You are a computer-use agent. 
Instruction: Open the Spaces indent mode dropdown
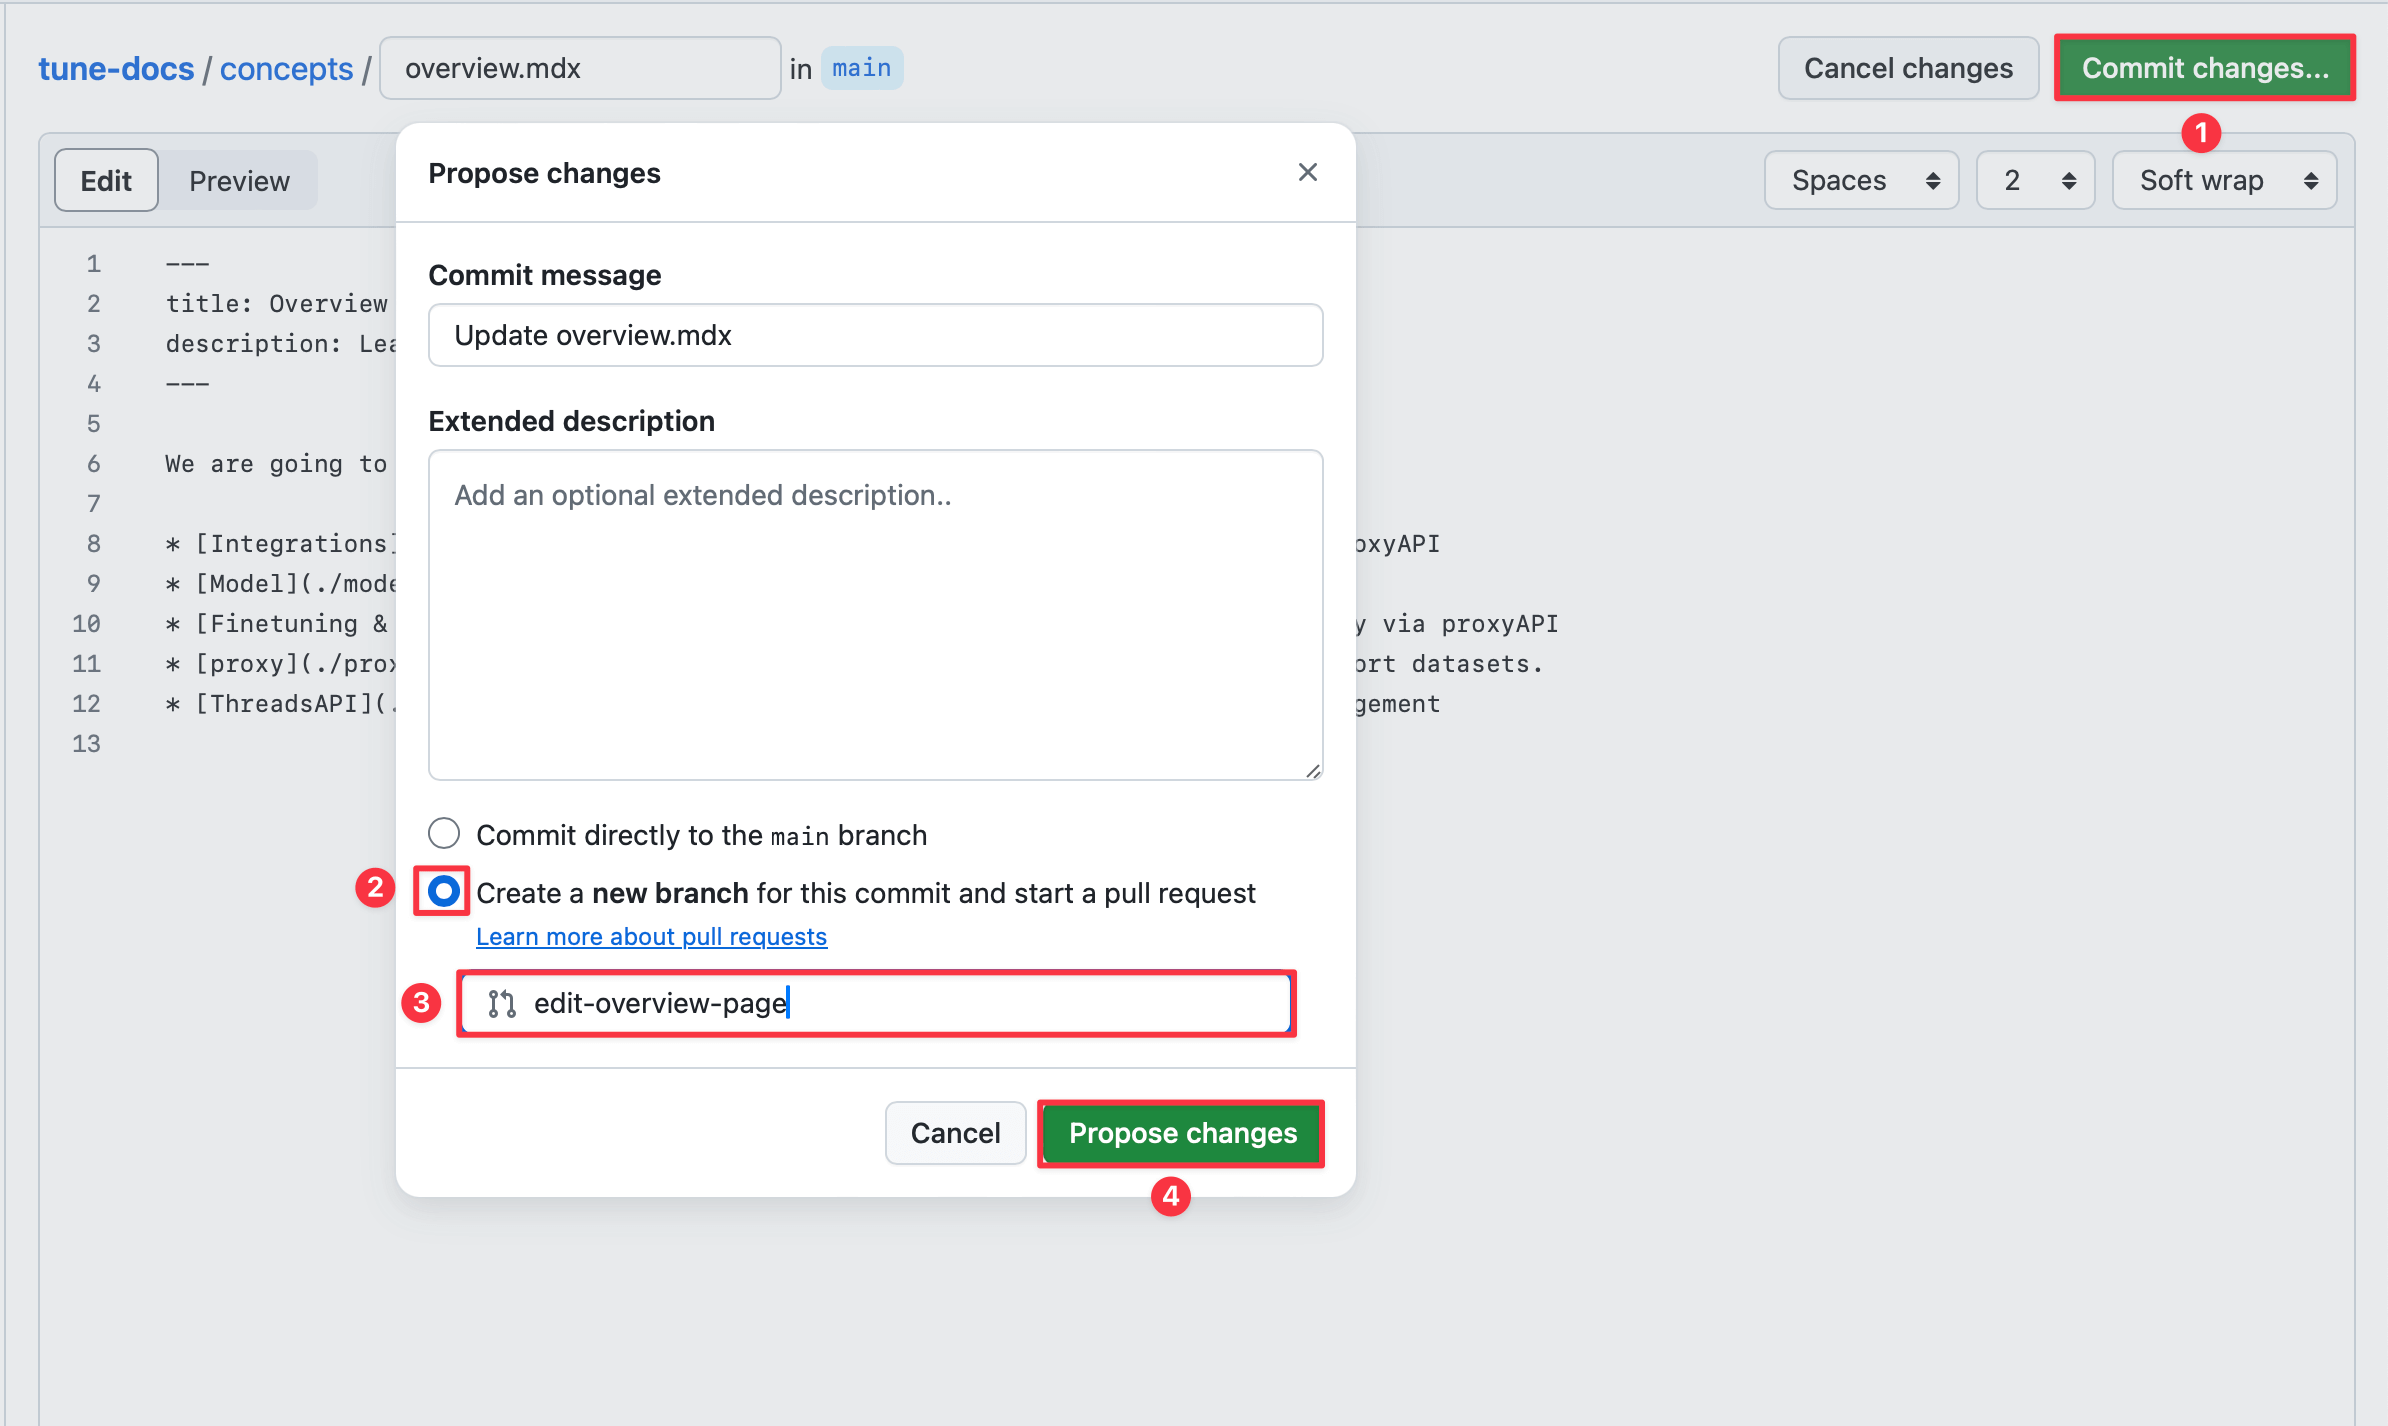1860,181
